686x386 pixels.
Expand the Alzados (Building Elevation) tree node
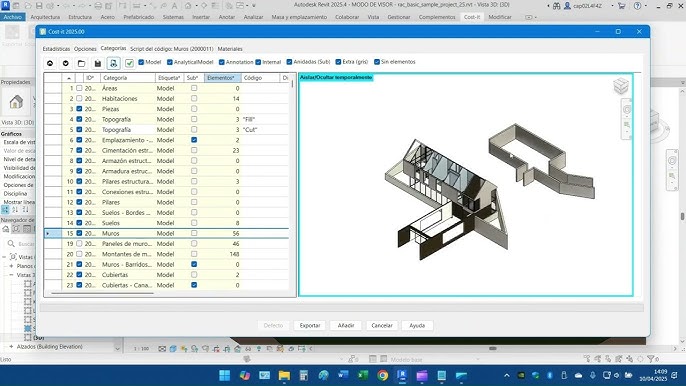coord(11,347)
